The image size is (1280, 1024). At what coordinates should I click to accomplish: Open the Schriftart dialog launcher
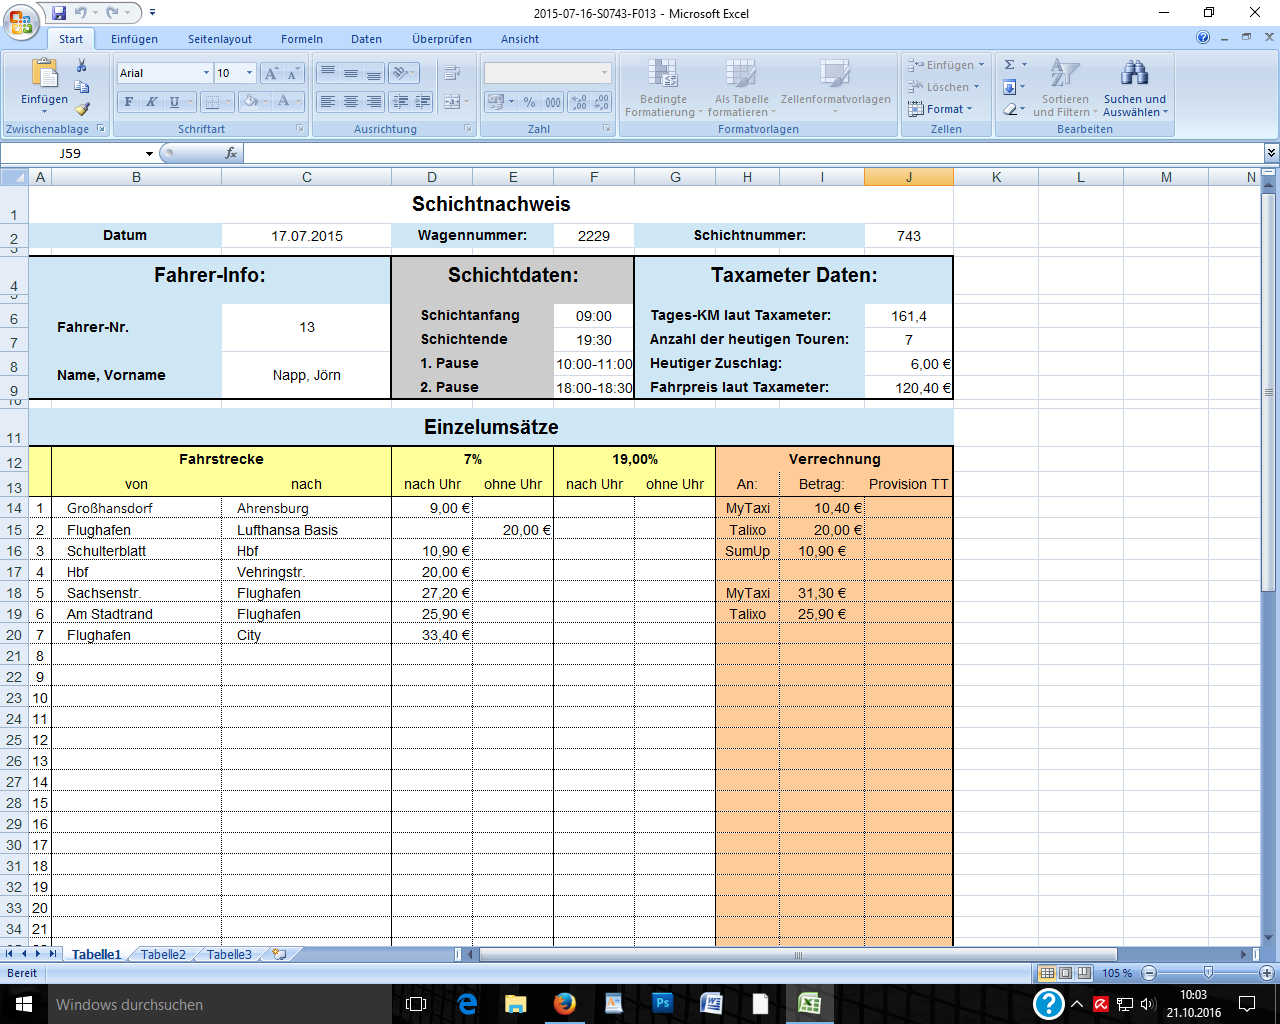coord(300,129)
